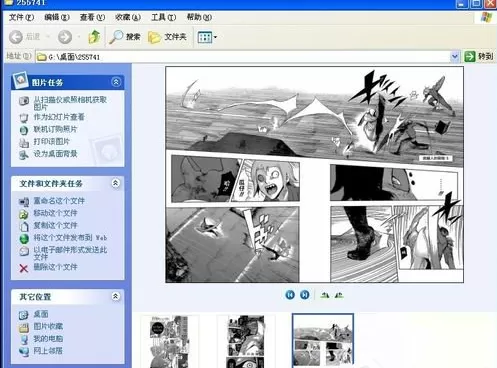This screenshot has width=497, height=368.
Task: Click Print this picture (打印该图片)
Action: click(x=51, y=141)
